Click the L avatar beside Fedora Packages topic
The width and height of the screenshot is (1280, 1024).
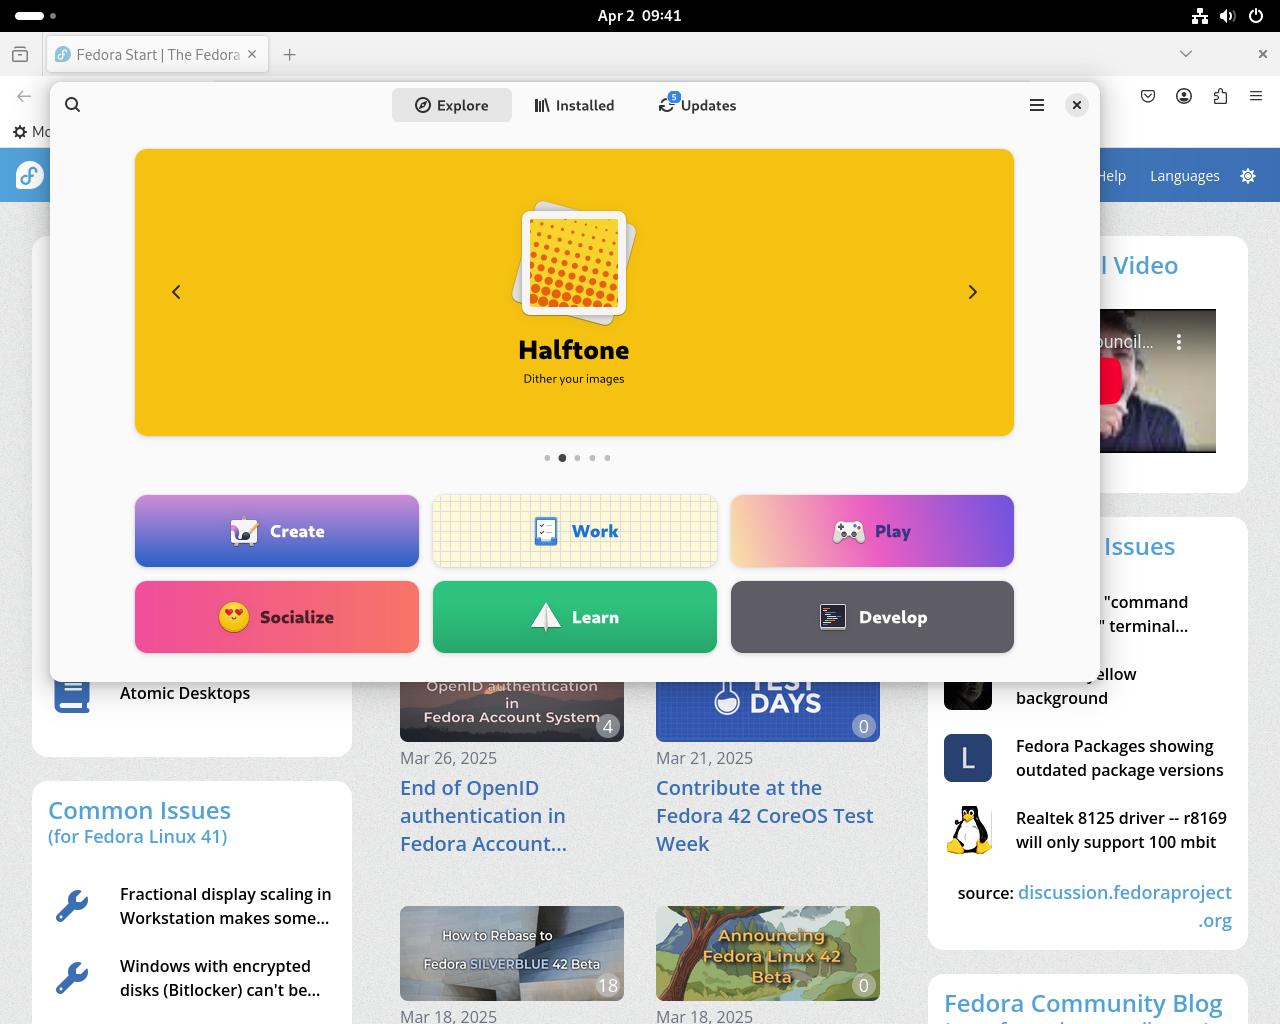click(968, 758)
